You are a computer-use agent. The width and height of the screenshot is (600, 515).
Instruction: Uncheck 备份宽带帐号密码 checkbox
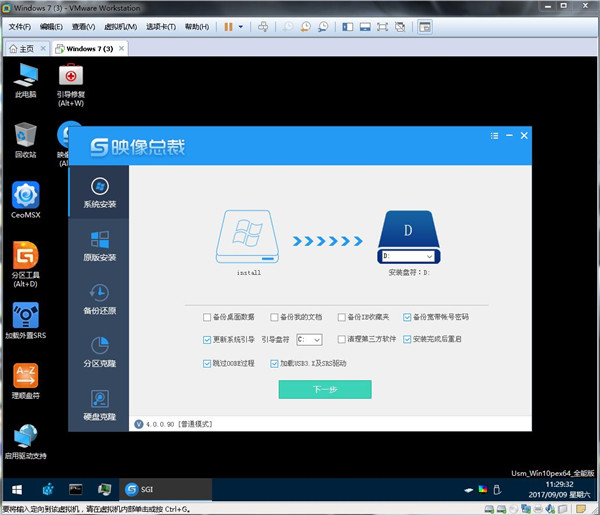407,317
